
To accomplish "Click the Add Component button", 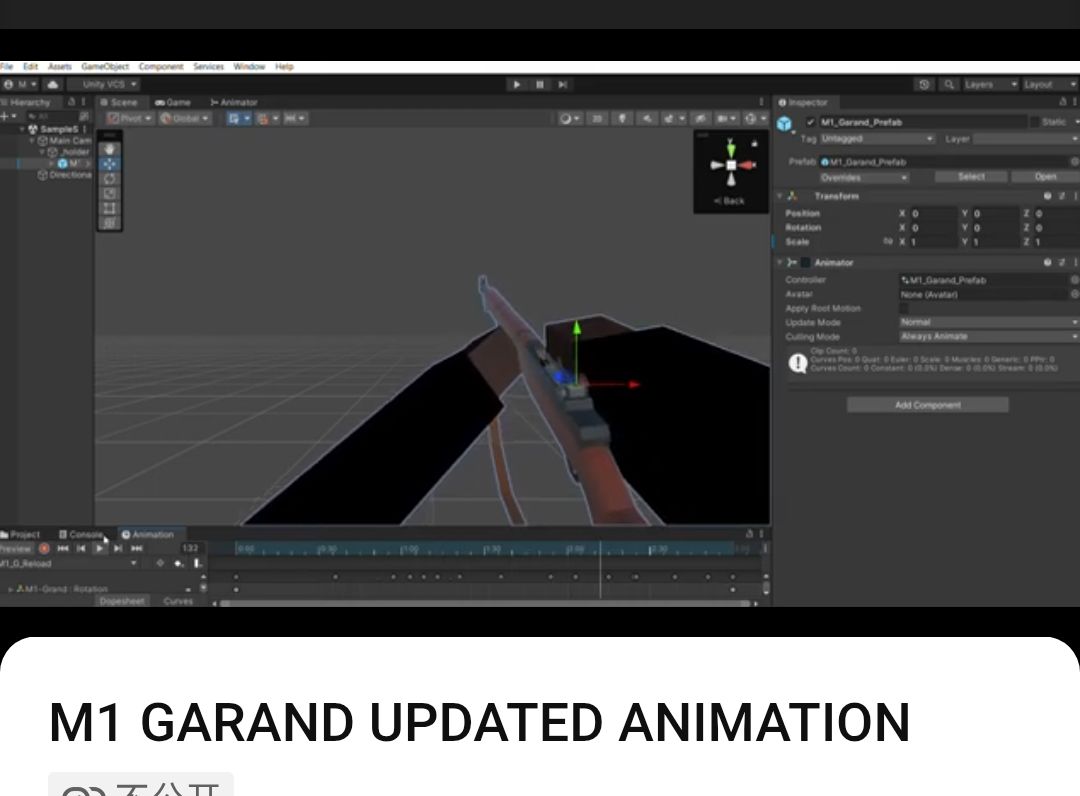I will [x=927, y=405].
